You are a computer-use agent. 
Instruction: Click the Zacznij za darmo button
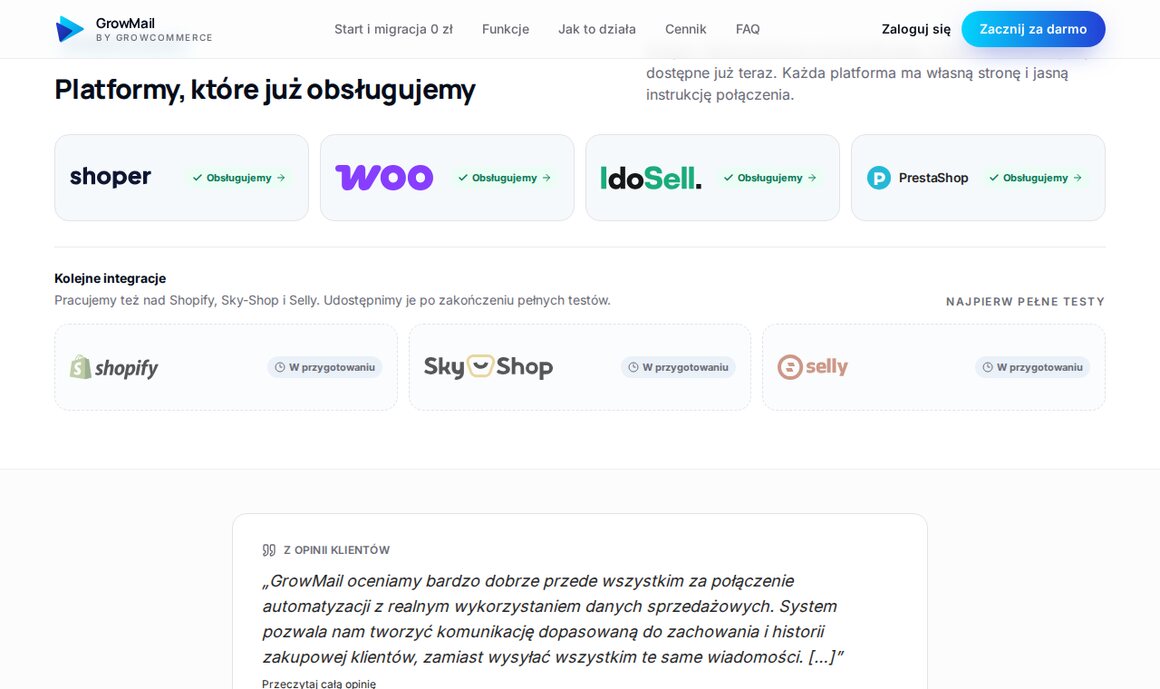tap(1033, 29)
